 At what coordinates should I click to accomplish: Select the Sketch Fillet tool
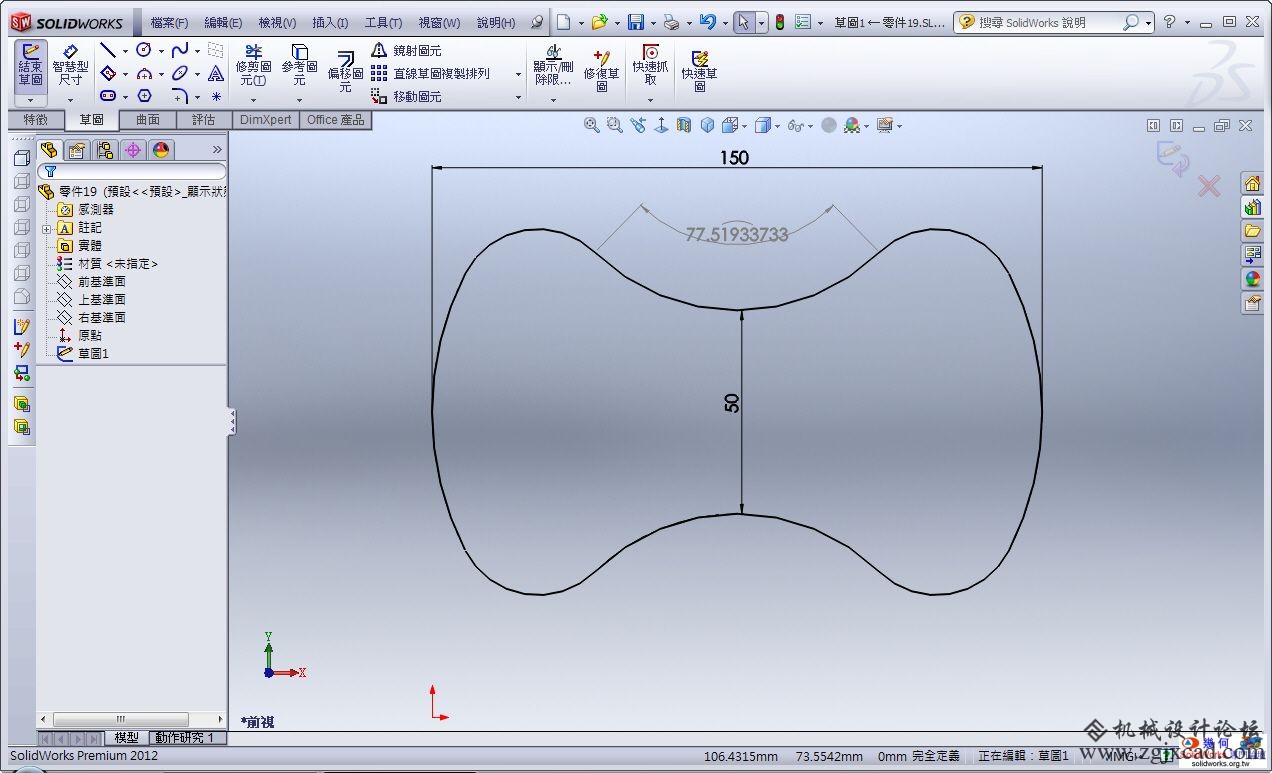(x=180, y=96)
